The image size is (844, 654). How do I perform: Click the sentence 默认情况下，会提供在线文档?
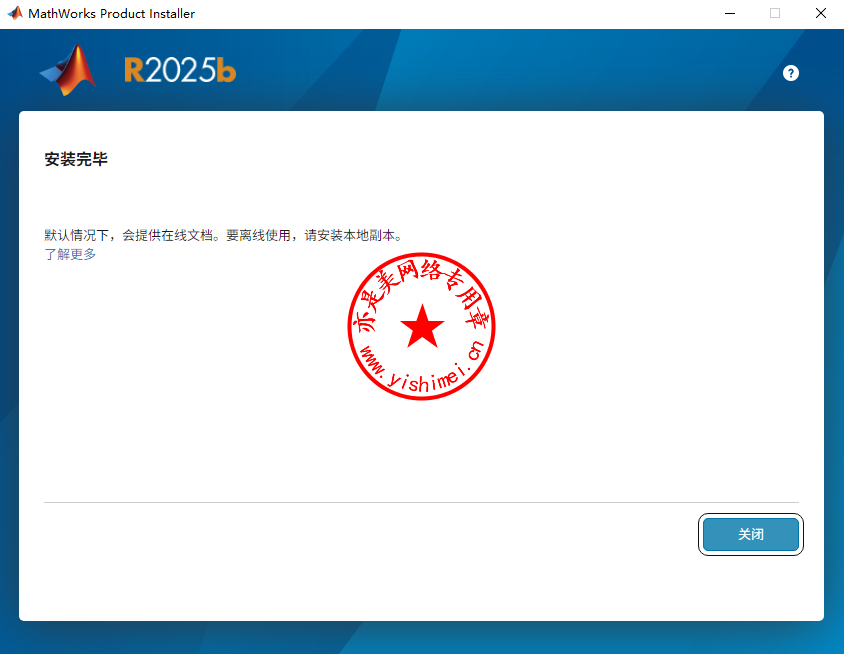tap(130, 236)
